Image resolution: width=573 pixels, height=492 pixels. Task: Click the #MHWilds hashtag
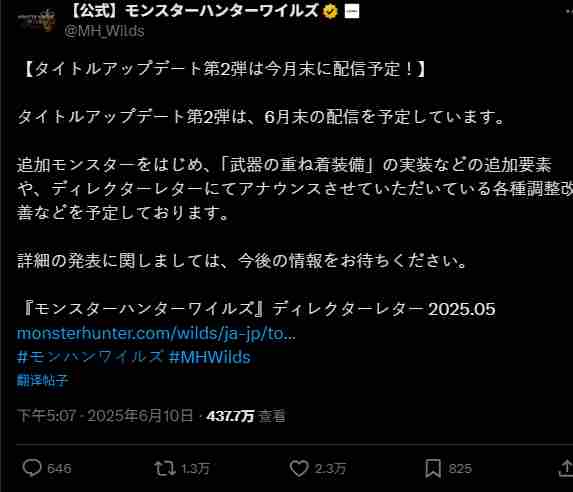coord(209,357)
